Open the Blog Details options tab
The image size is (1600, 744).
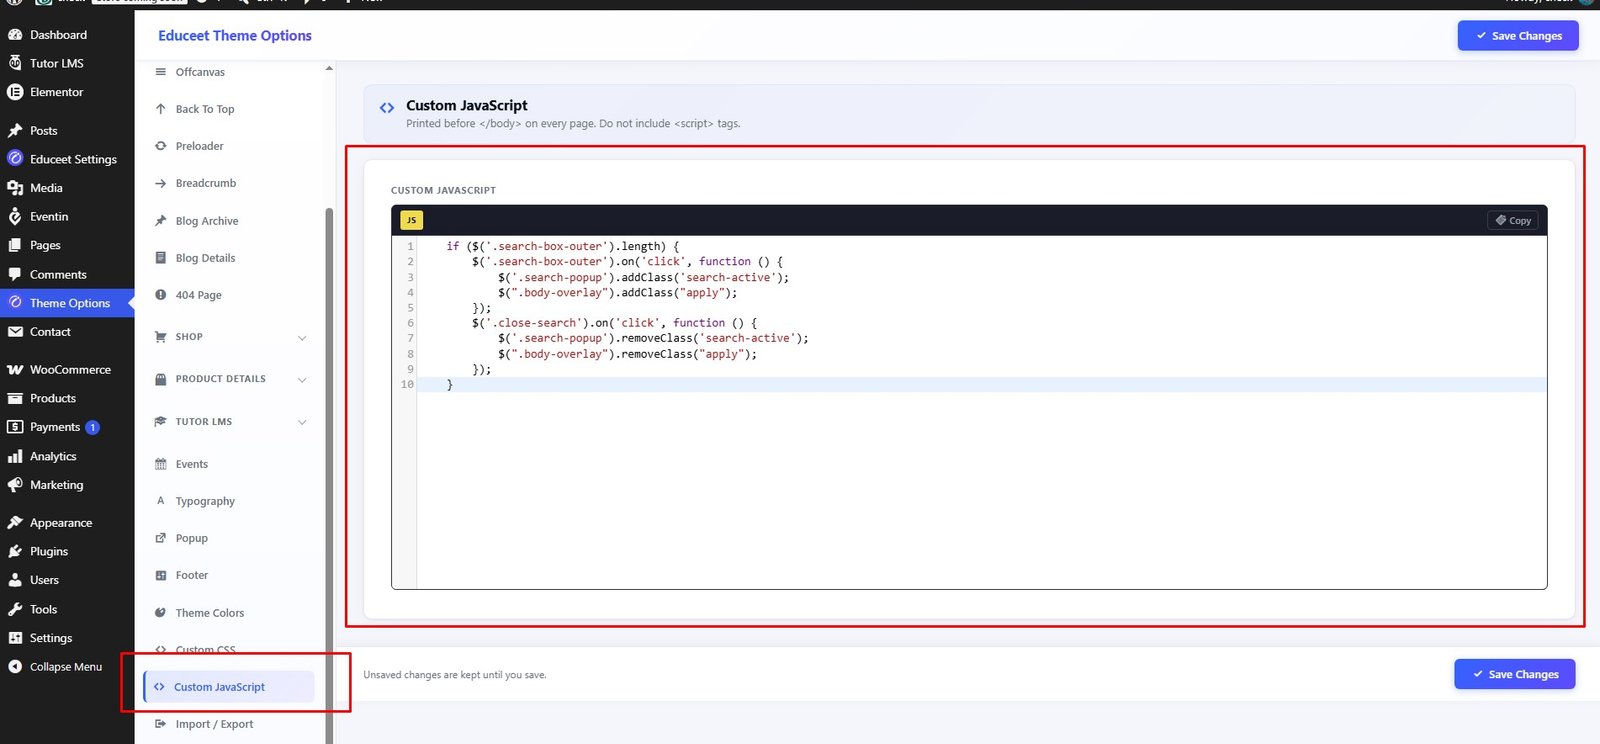tap(230, 258)
